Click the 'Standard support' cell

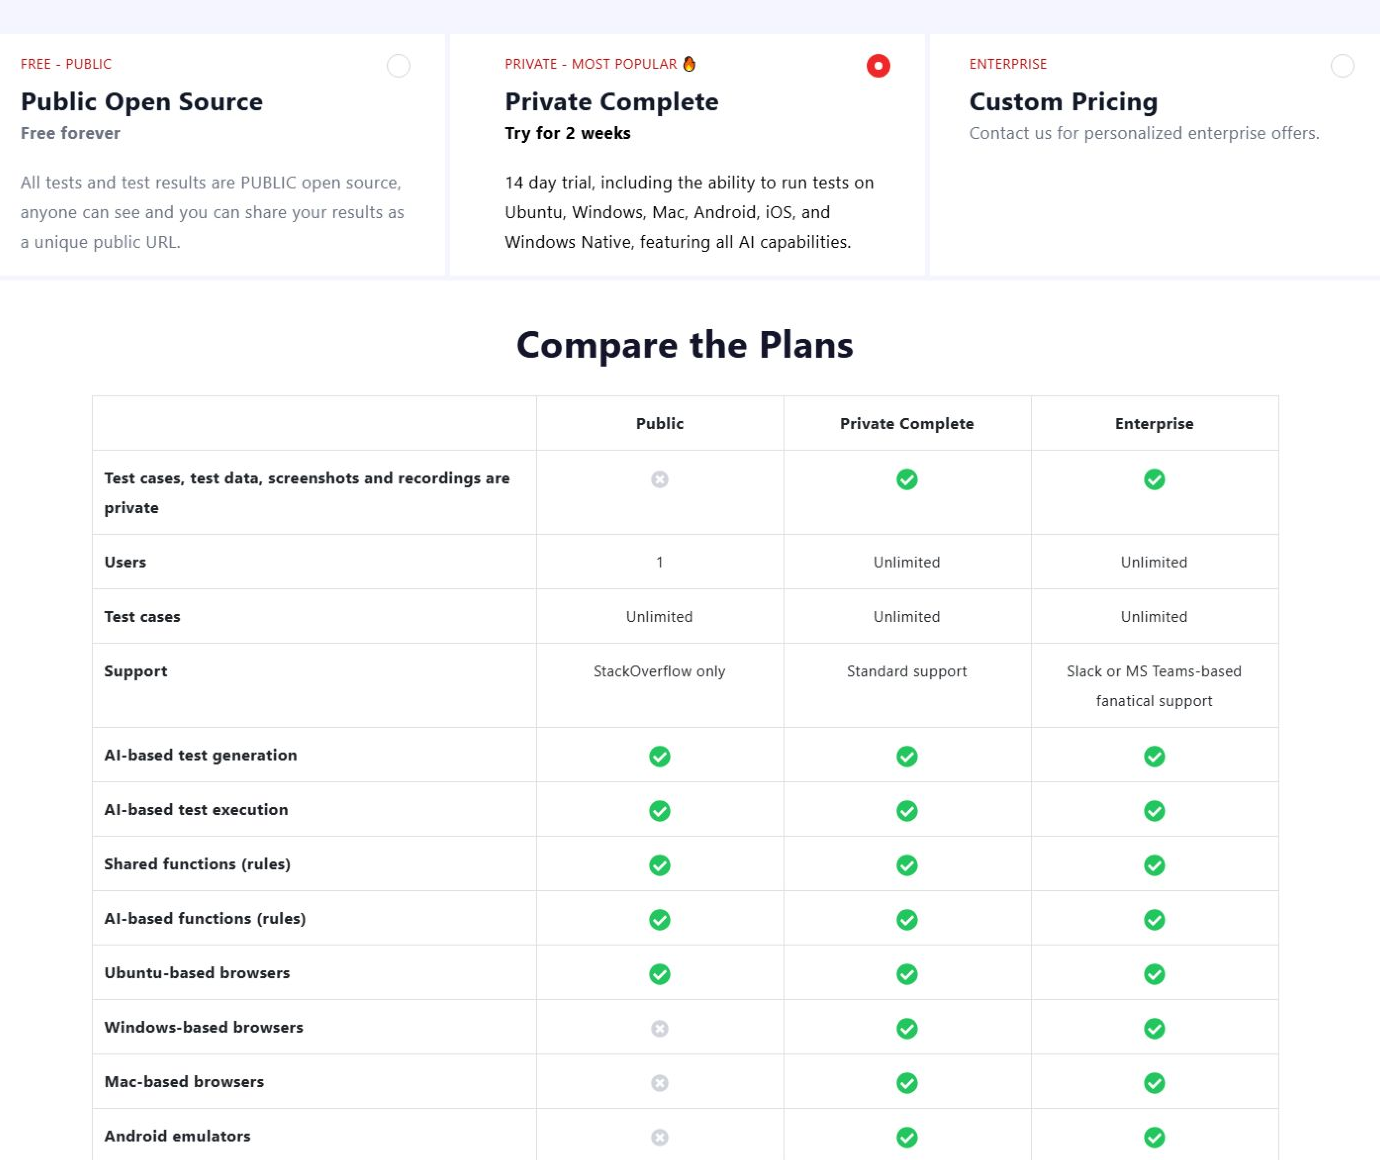point(907,671)
